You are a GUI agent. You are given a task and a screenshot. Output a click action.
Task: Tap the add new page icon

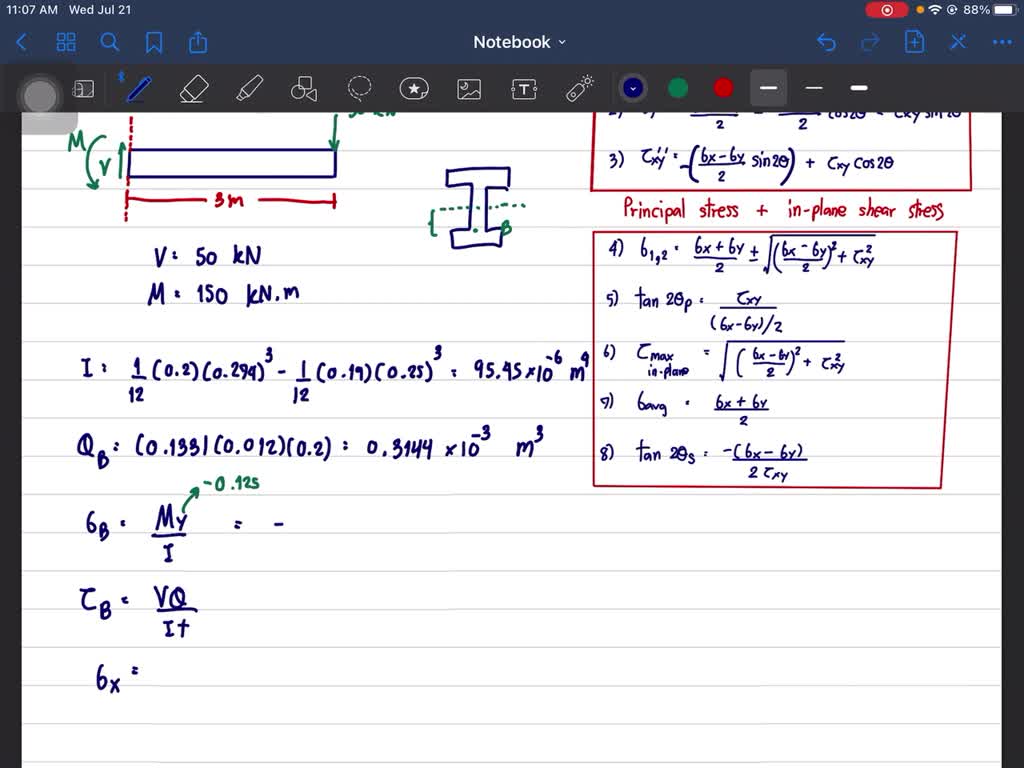(x=914, y=41)
